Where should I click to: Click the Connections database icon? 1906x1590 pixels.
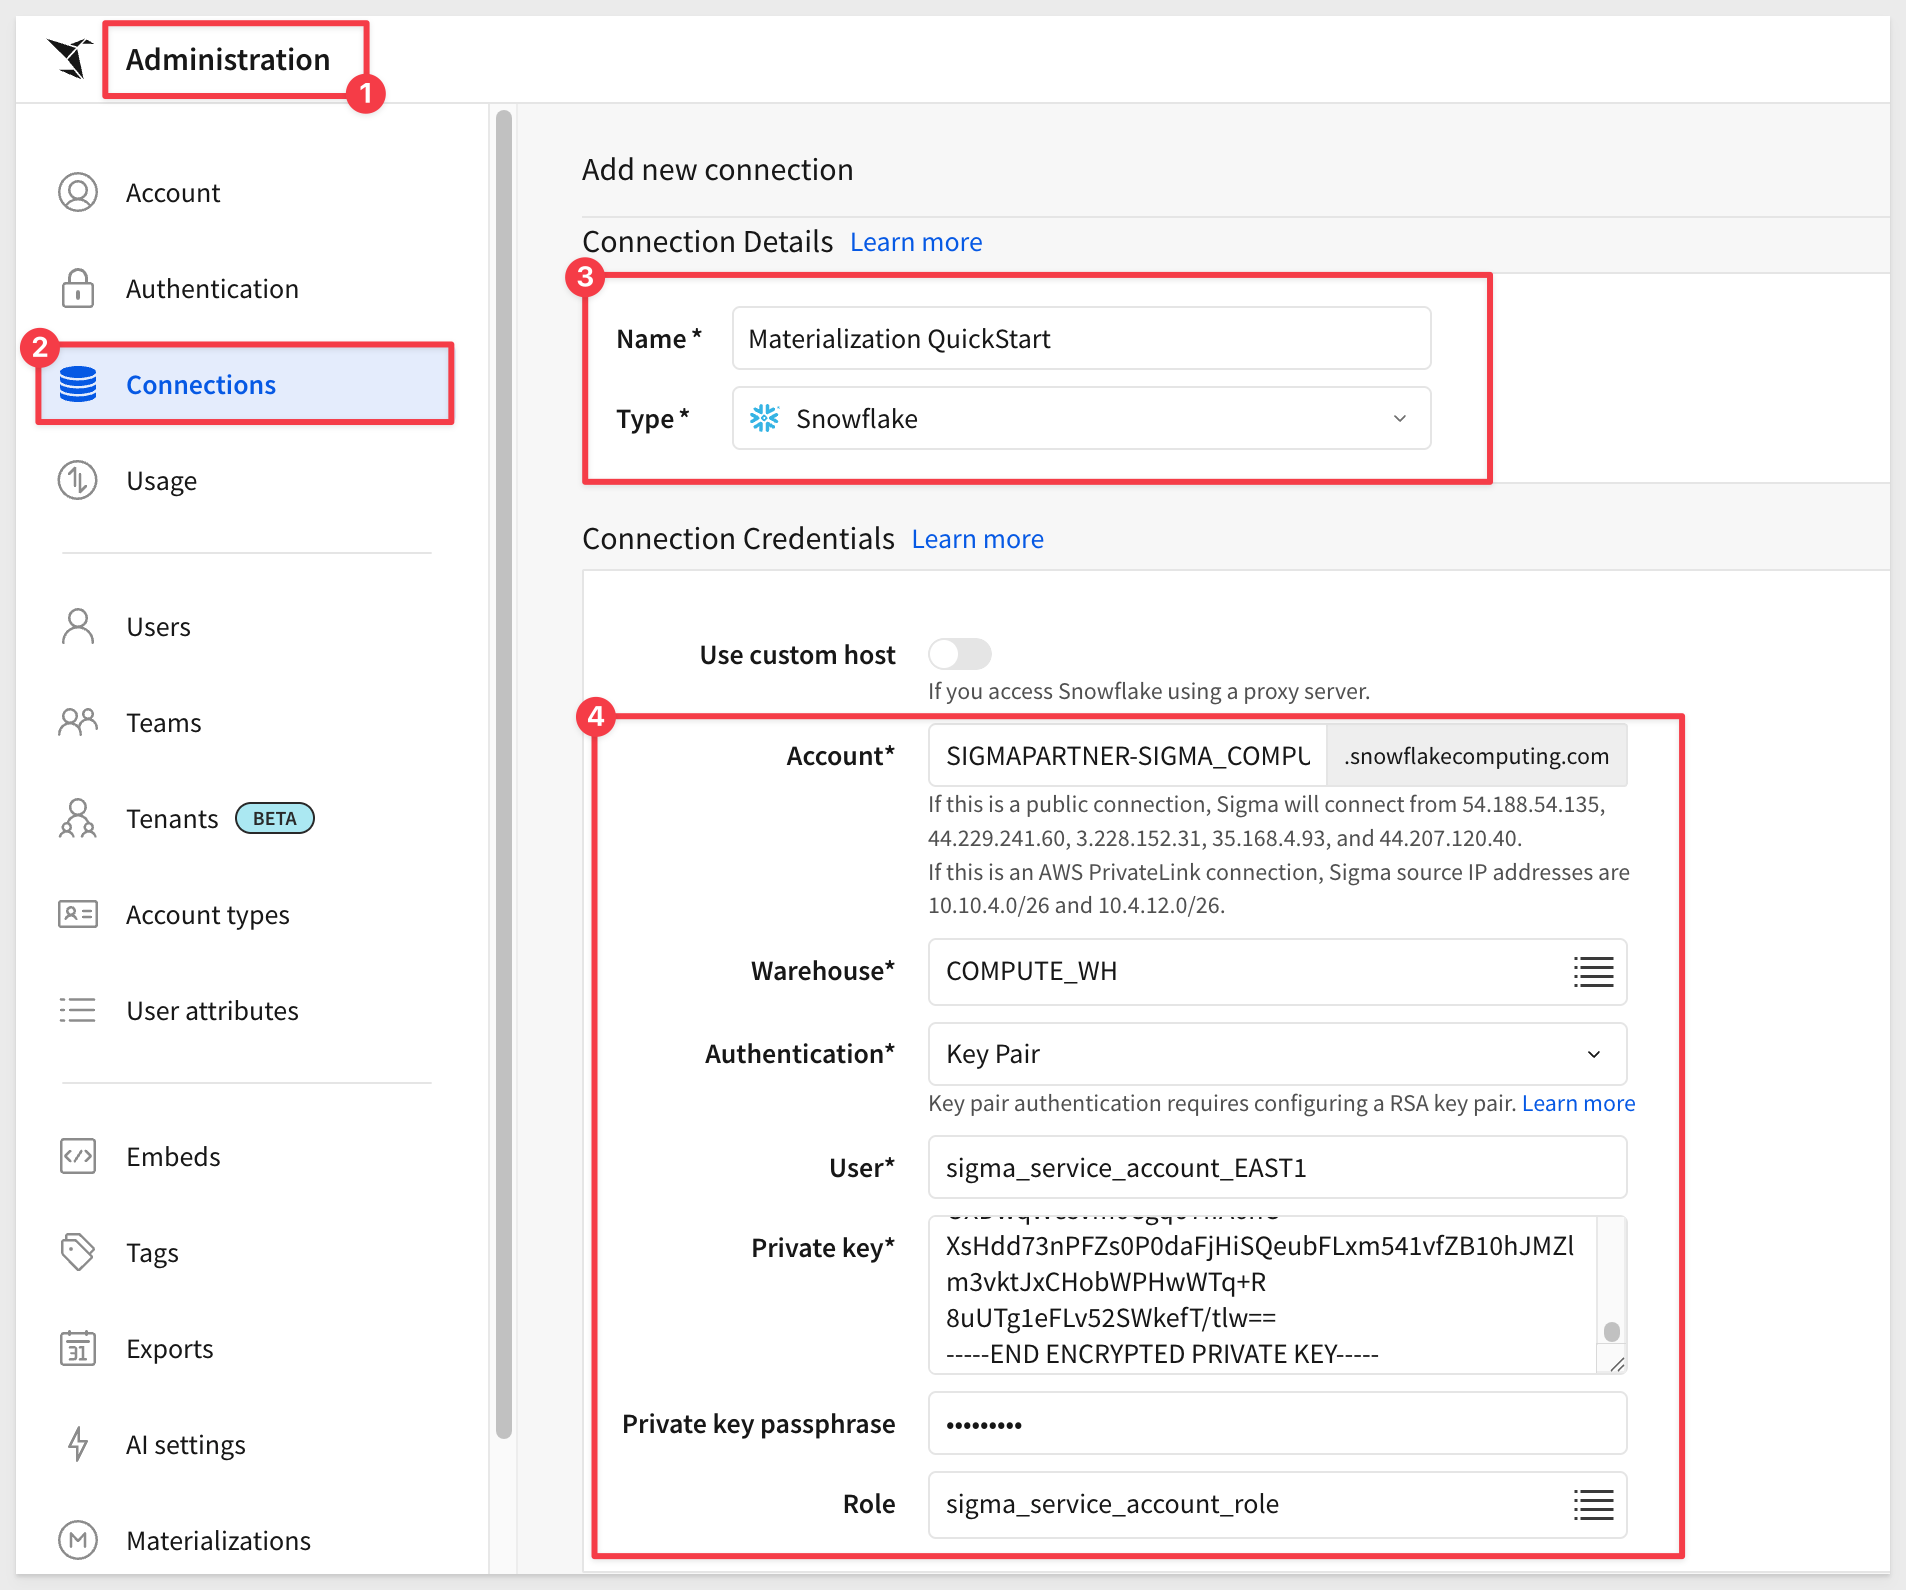[78, 384]
